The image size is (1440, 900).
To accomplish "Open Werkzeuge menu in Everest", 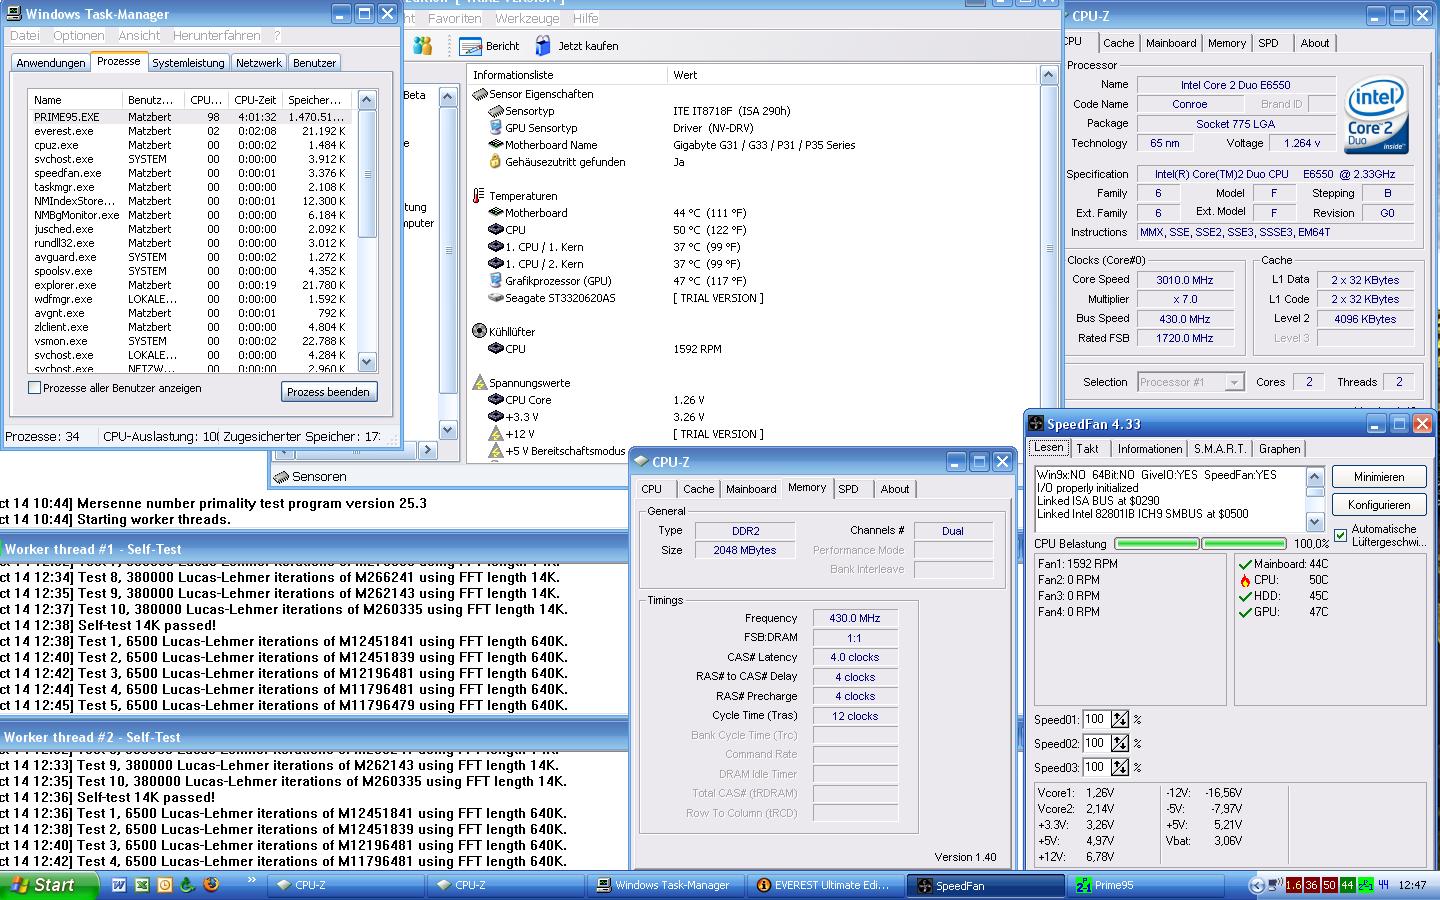I will tap(527, 18).
